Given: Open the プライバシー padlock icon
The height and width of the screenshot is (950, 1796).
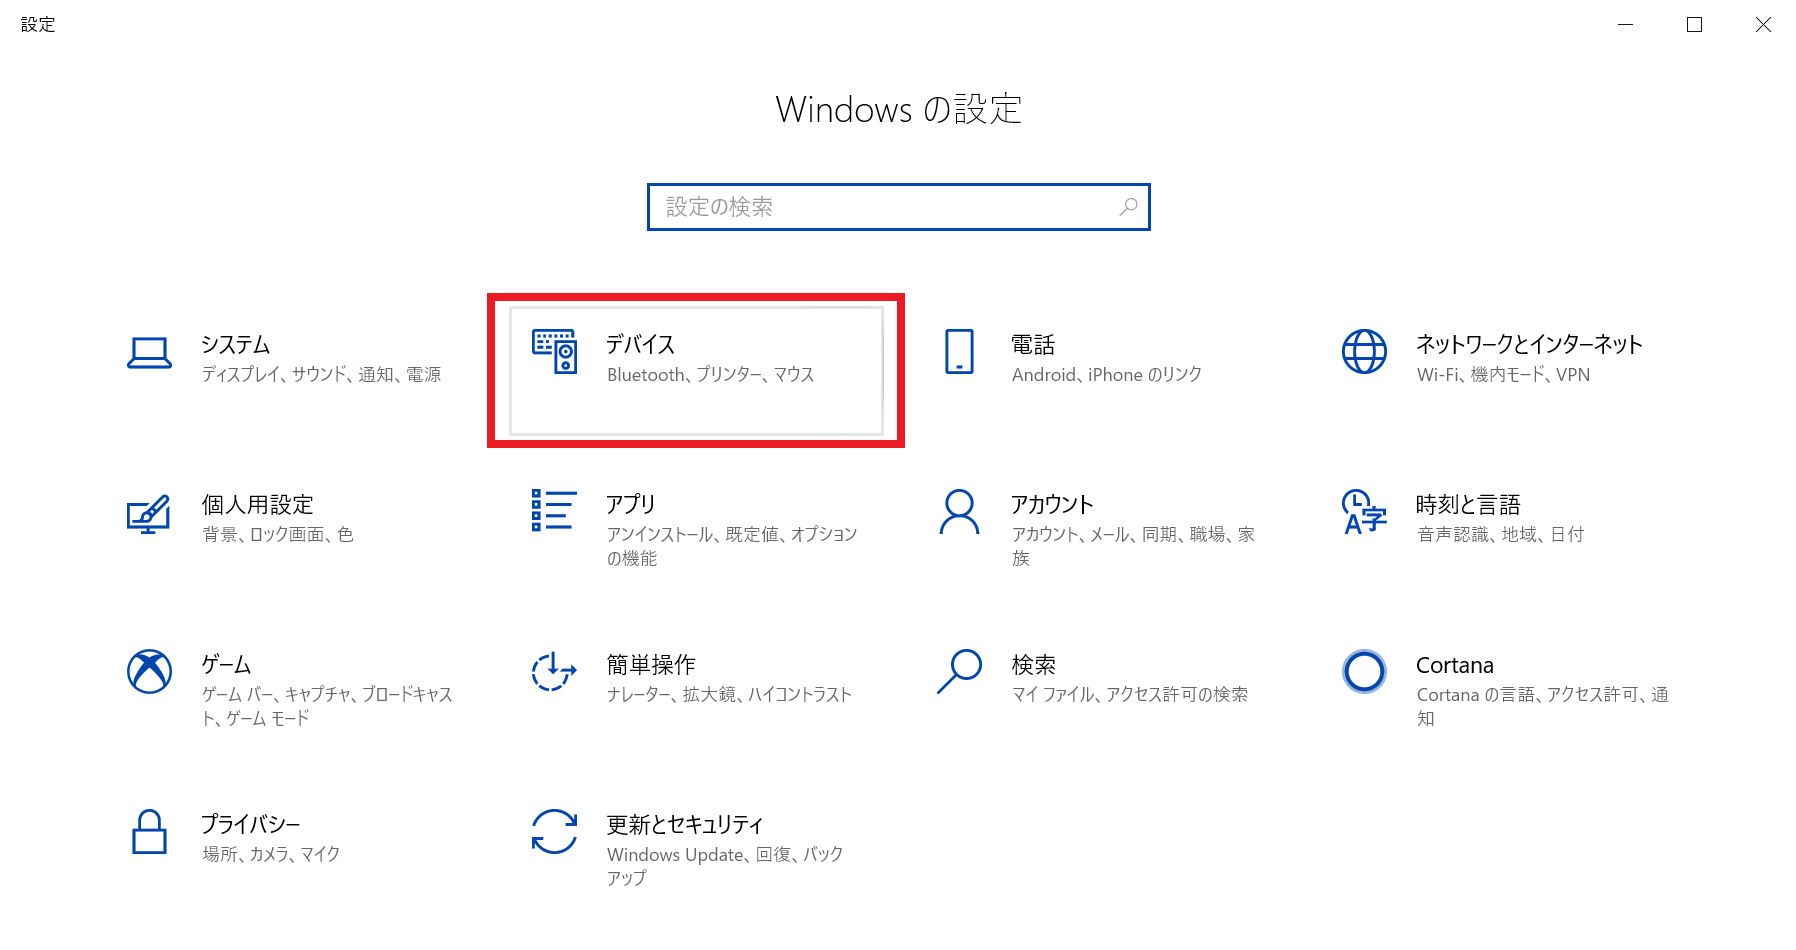Looking at the screenshot, I should [x=149, y=831].
